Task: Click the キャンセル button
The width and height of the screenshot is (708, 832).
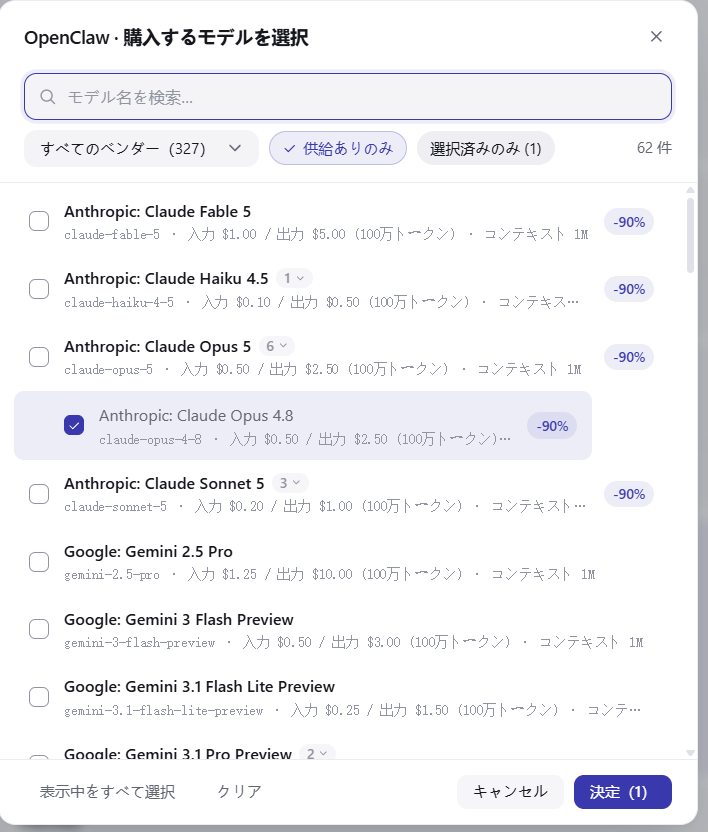Action: [x=510, y=792]
